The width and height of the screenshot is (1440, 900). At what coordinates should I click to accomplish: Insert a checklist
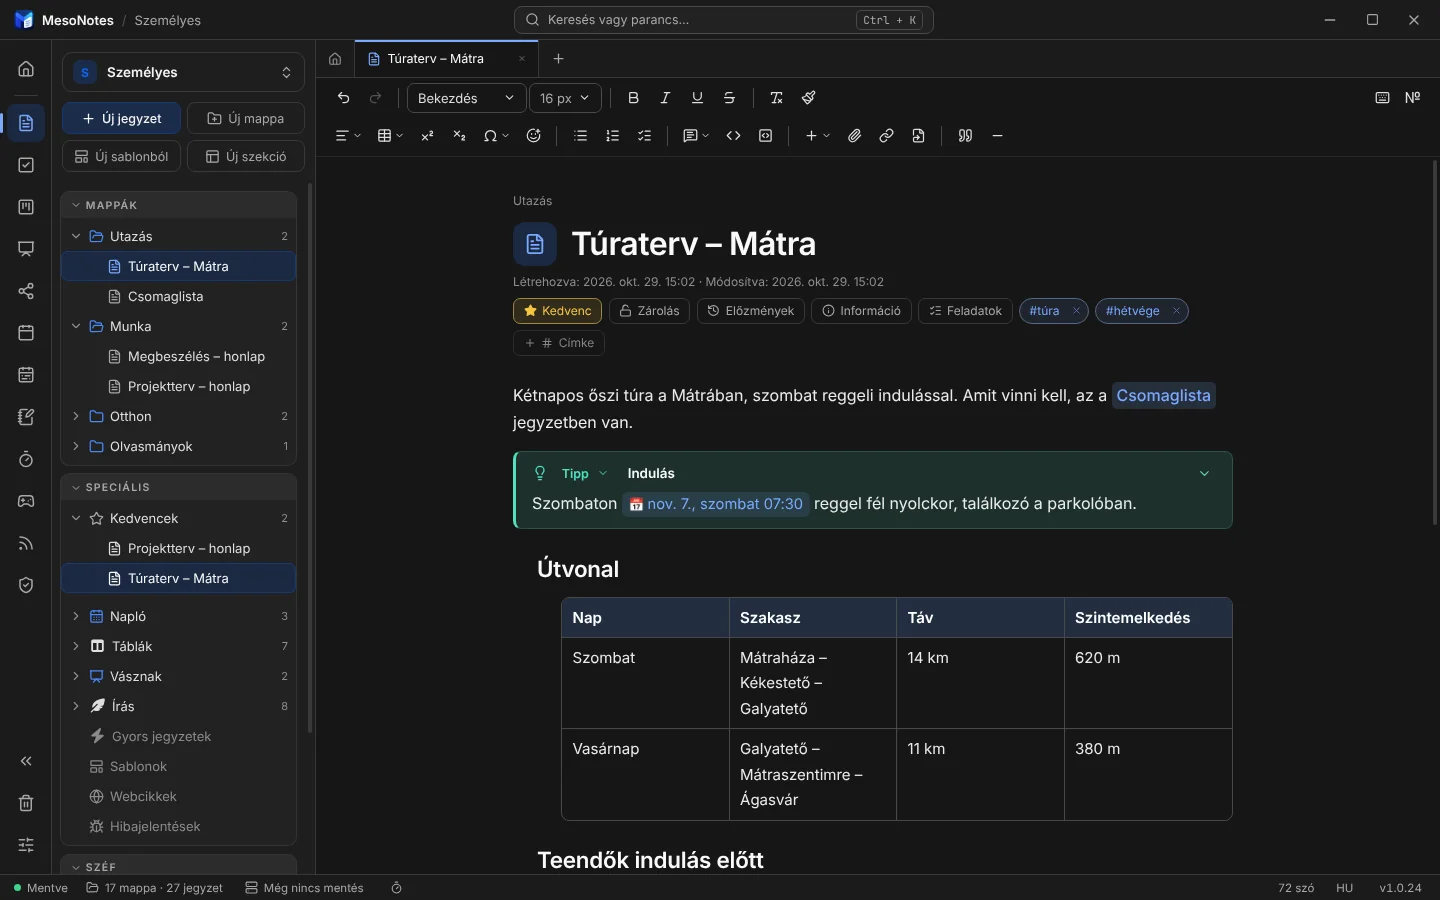(645, 136)
